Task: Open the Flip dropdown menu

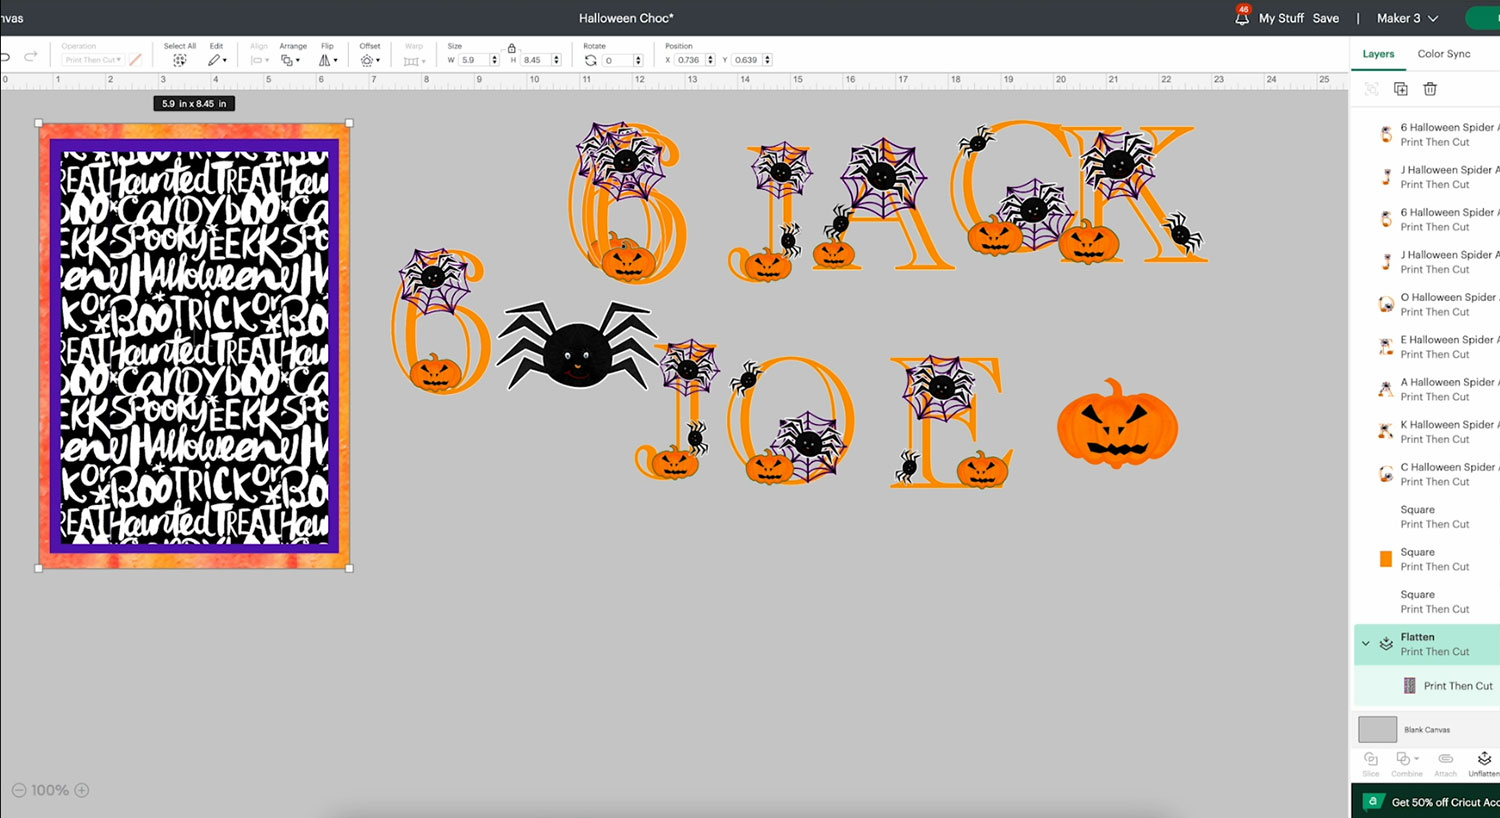Action: click(328, 60)
